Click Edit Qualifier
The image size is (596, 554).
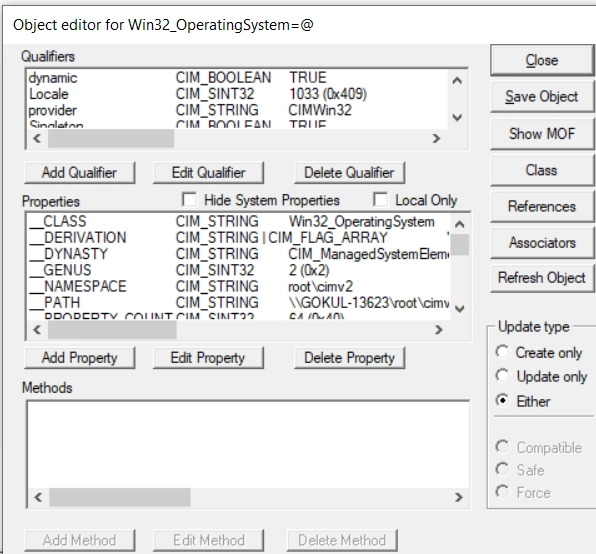[x=208, y=173]
